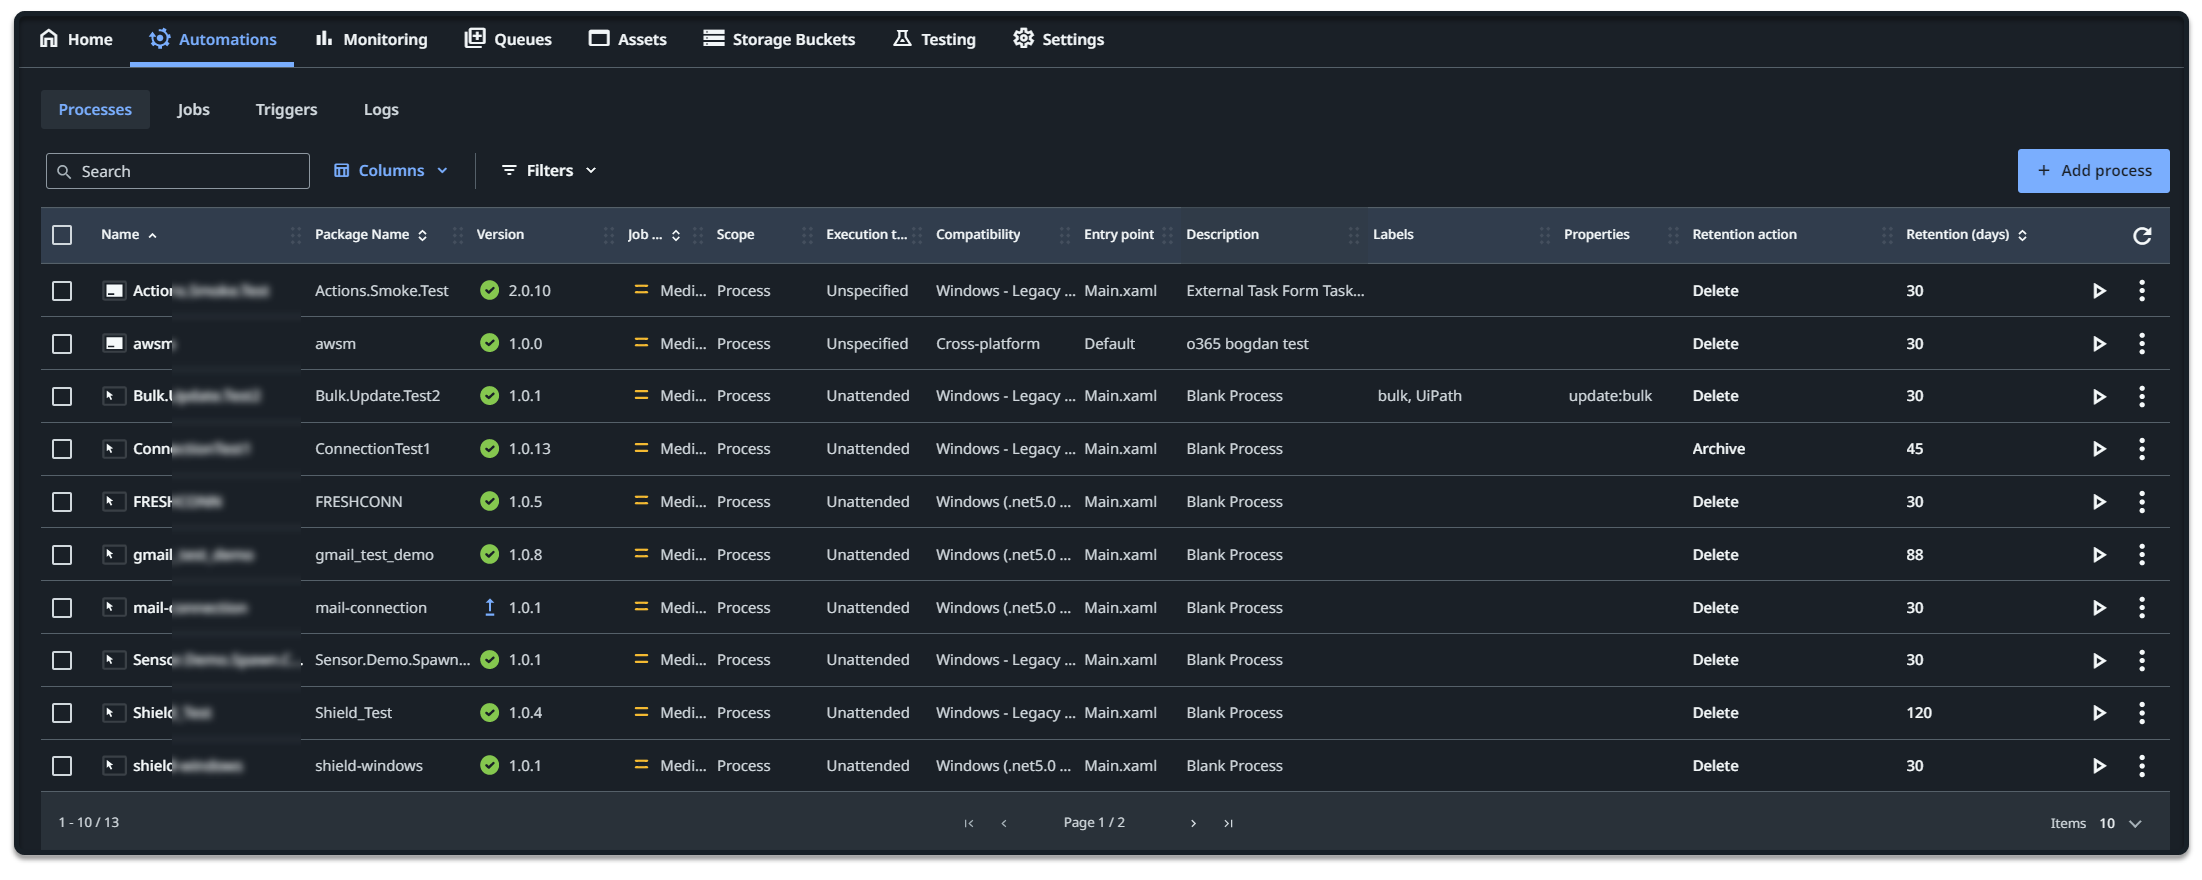Viewport: 2202px width, 880px height.
Task: Sort by the Package Name column
Action: [371, 235]
